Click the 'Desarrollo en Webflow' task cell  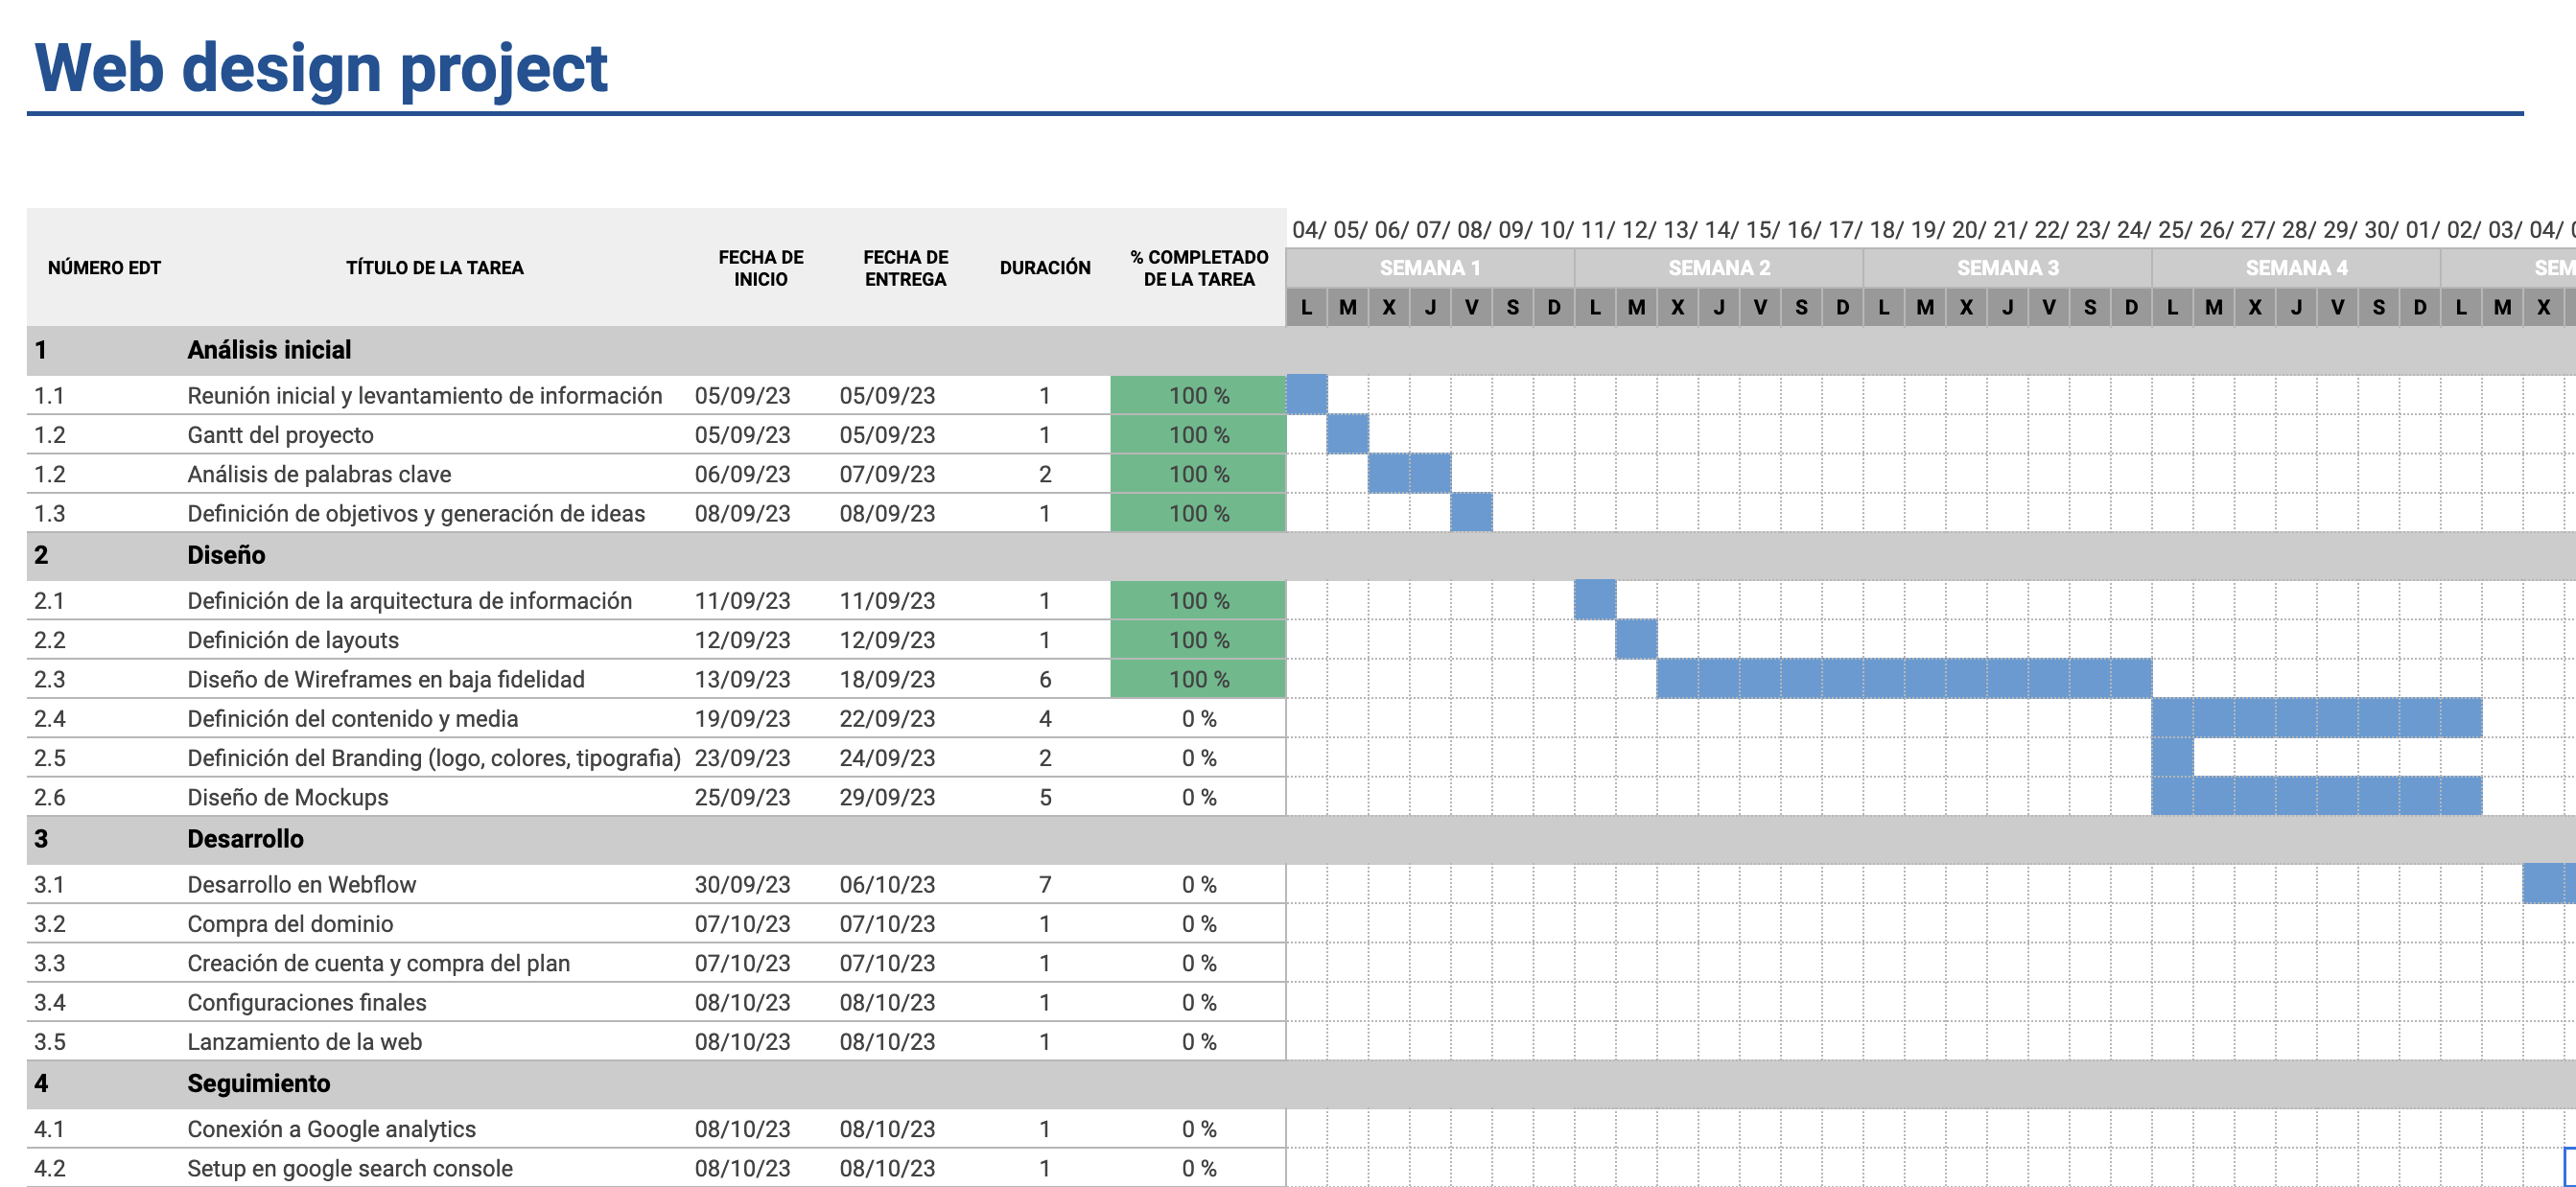301,885
